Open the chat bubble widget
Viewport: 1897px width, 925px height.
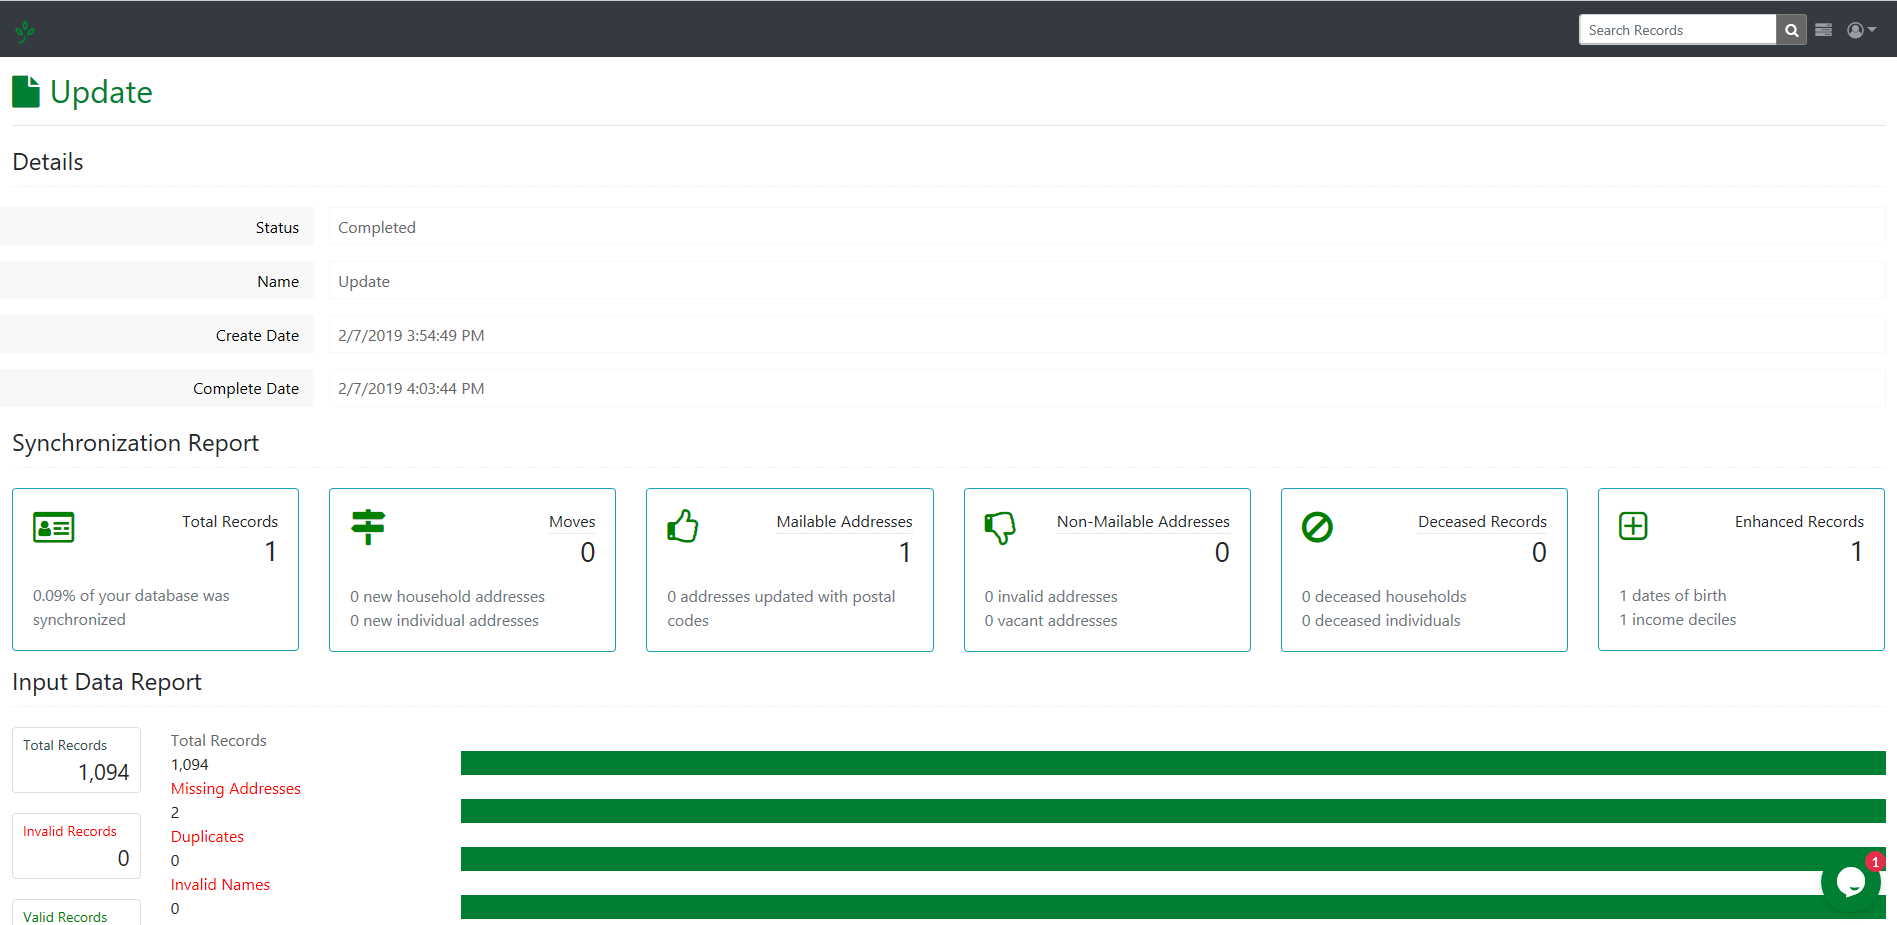[x=1850, y=881]
